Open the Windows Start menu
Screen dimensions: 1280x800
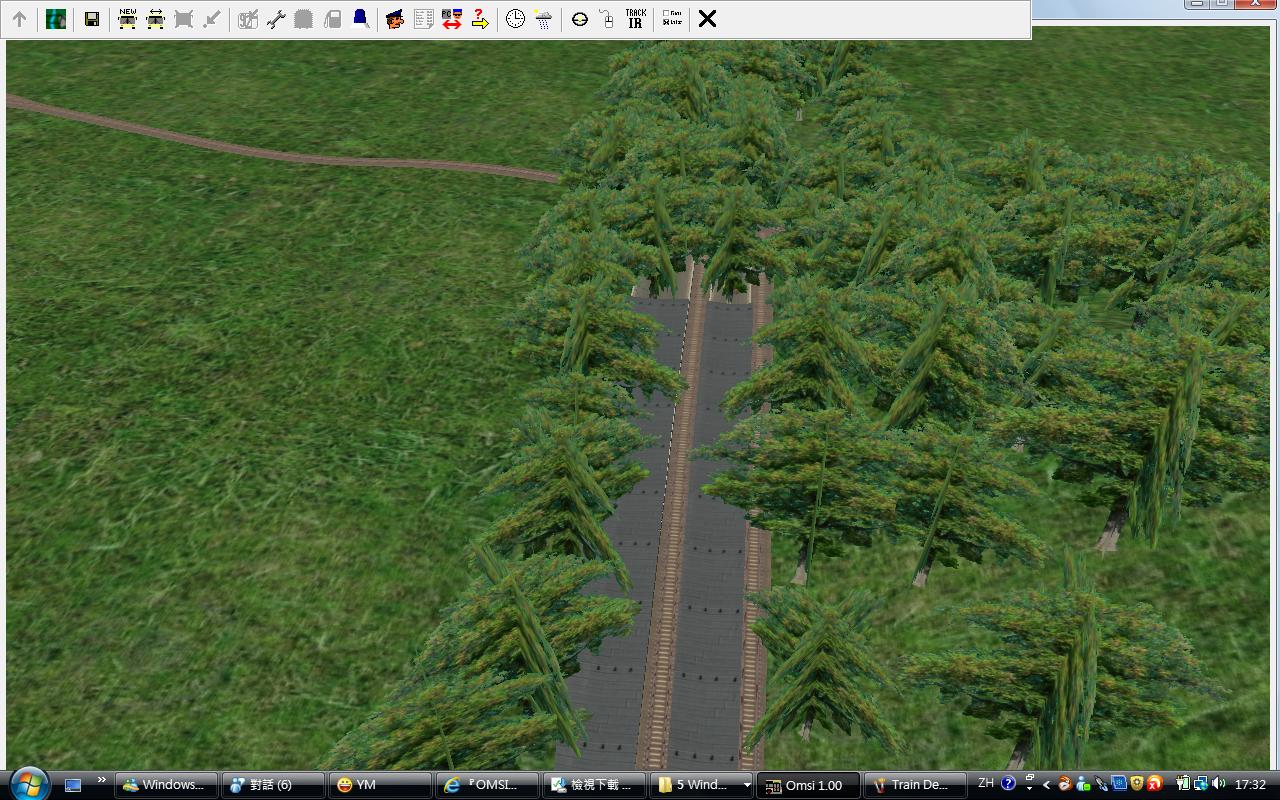pos(27,783)
